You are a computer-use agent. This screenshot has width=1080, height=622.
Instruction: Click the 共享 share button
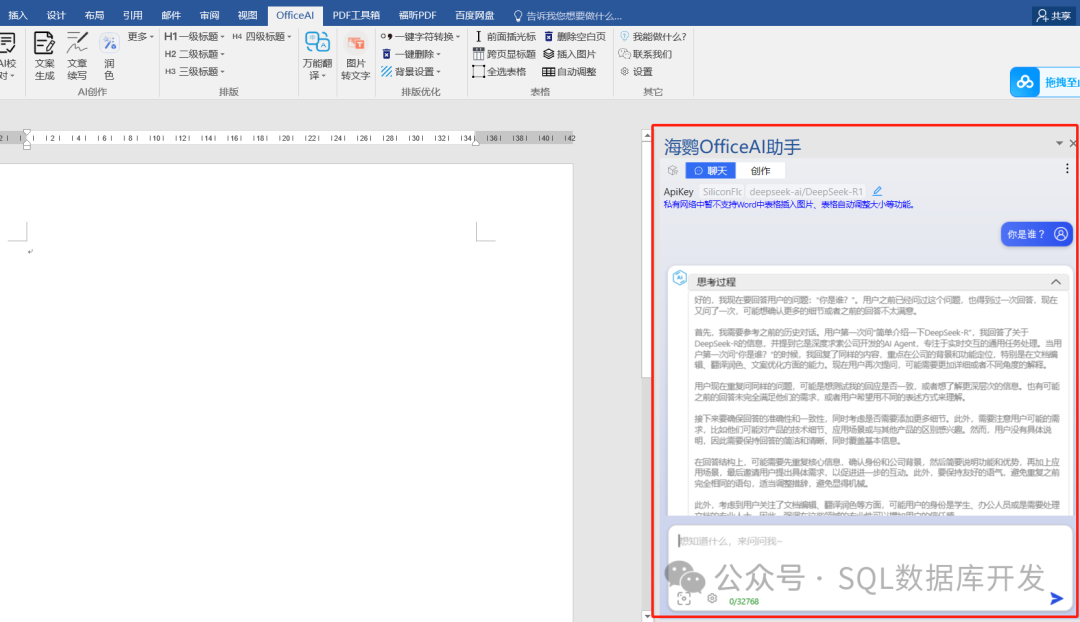coord(1054,15)
